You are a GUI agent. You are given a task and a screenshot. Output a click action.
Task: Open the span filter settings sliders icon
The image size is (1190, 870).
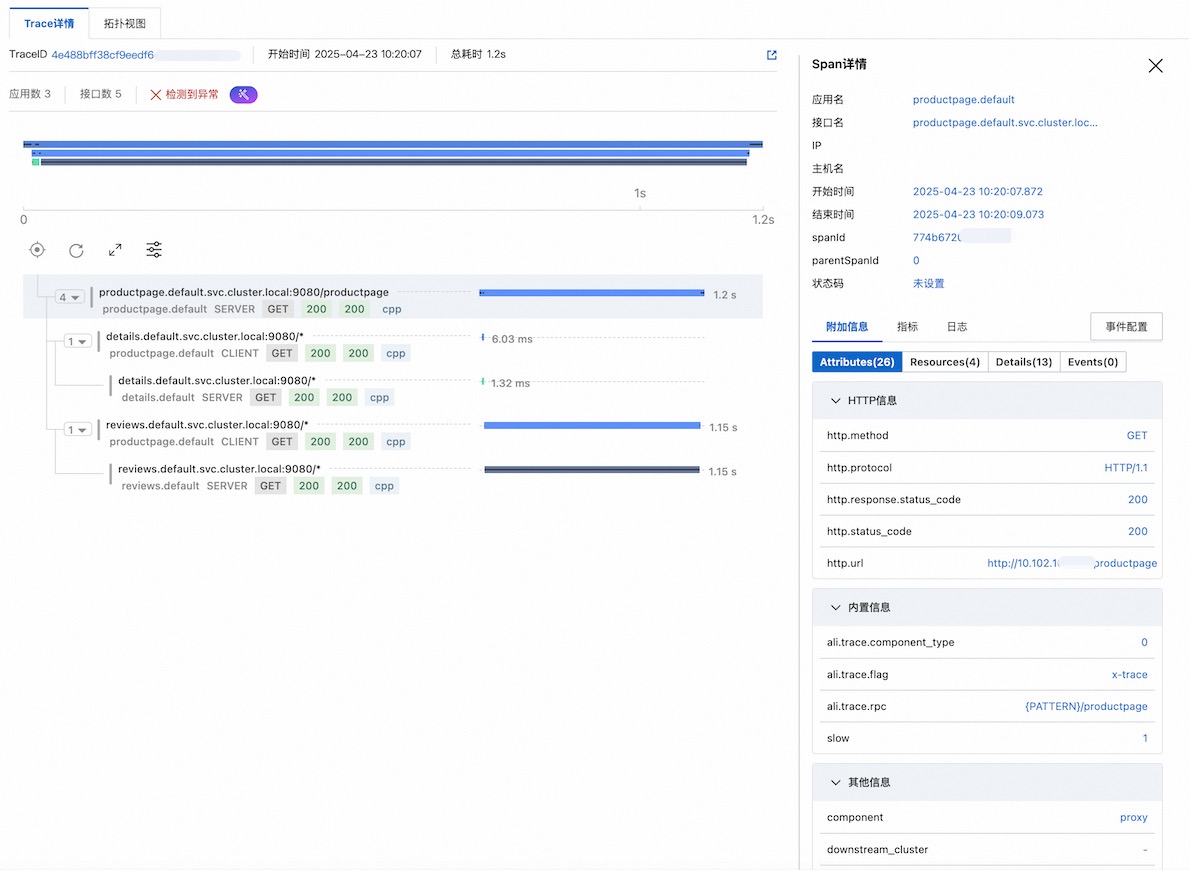point(154,250)
